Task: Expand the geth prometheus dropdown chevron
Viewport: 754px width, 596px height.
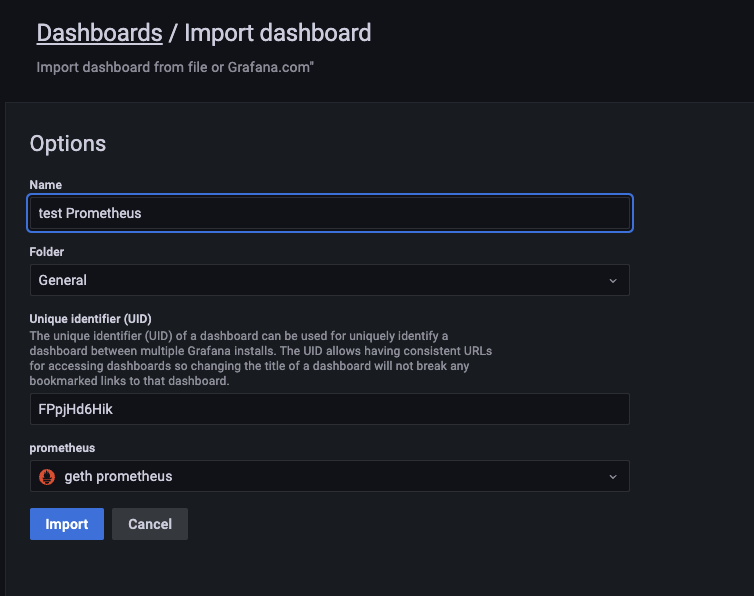Action: coord(613,477)
